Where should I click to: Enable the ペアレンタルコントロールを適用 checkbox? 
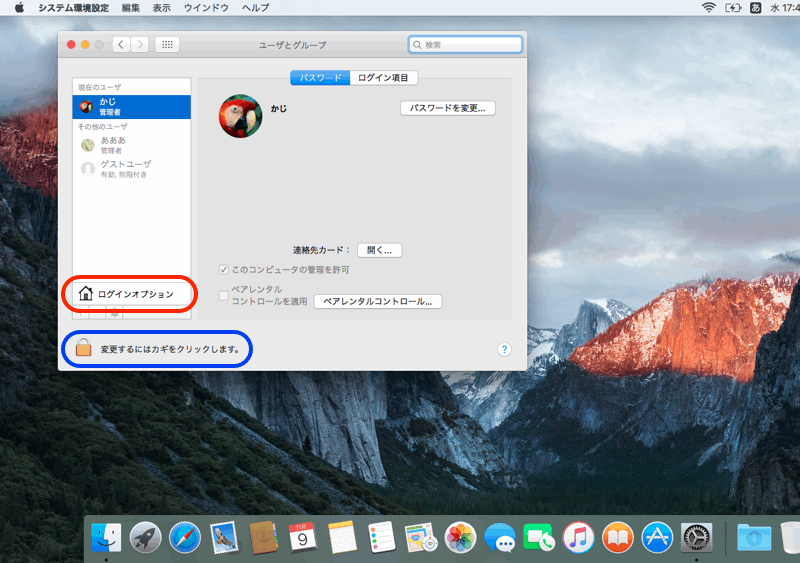point(224,295)
